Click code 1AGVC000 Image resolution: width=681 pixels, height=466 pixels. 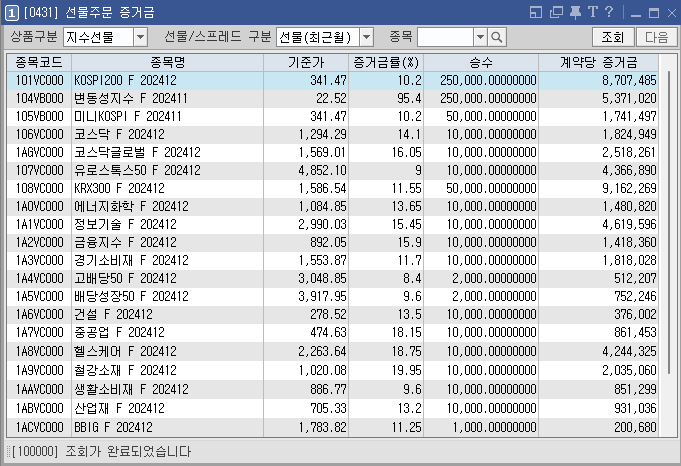click(x=40, y=152)
